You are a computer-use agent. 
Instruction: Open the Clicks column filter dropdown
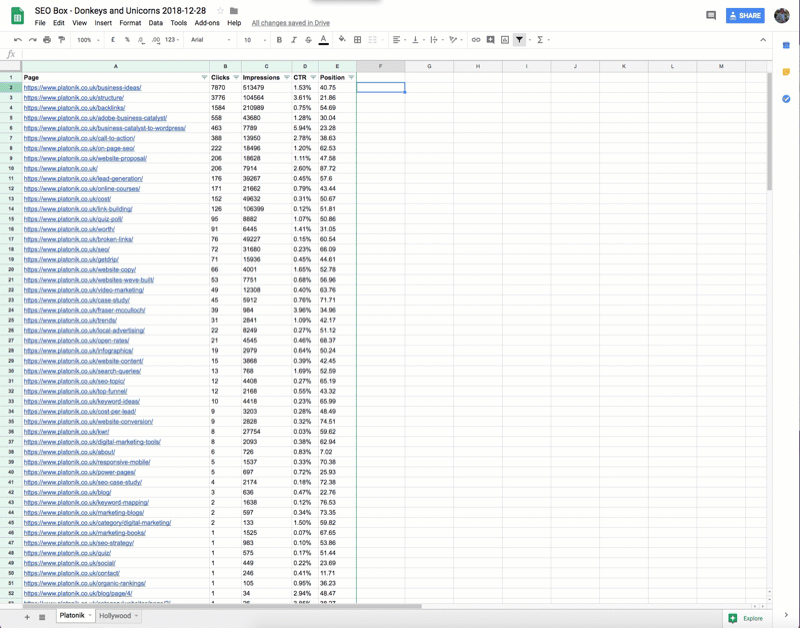coord(236,77)
